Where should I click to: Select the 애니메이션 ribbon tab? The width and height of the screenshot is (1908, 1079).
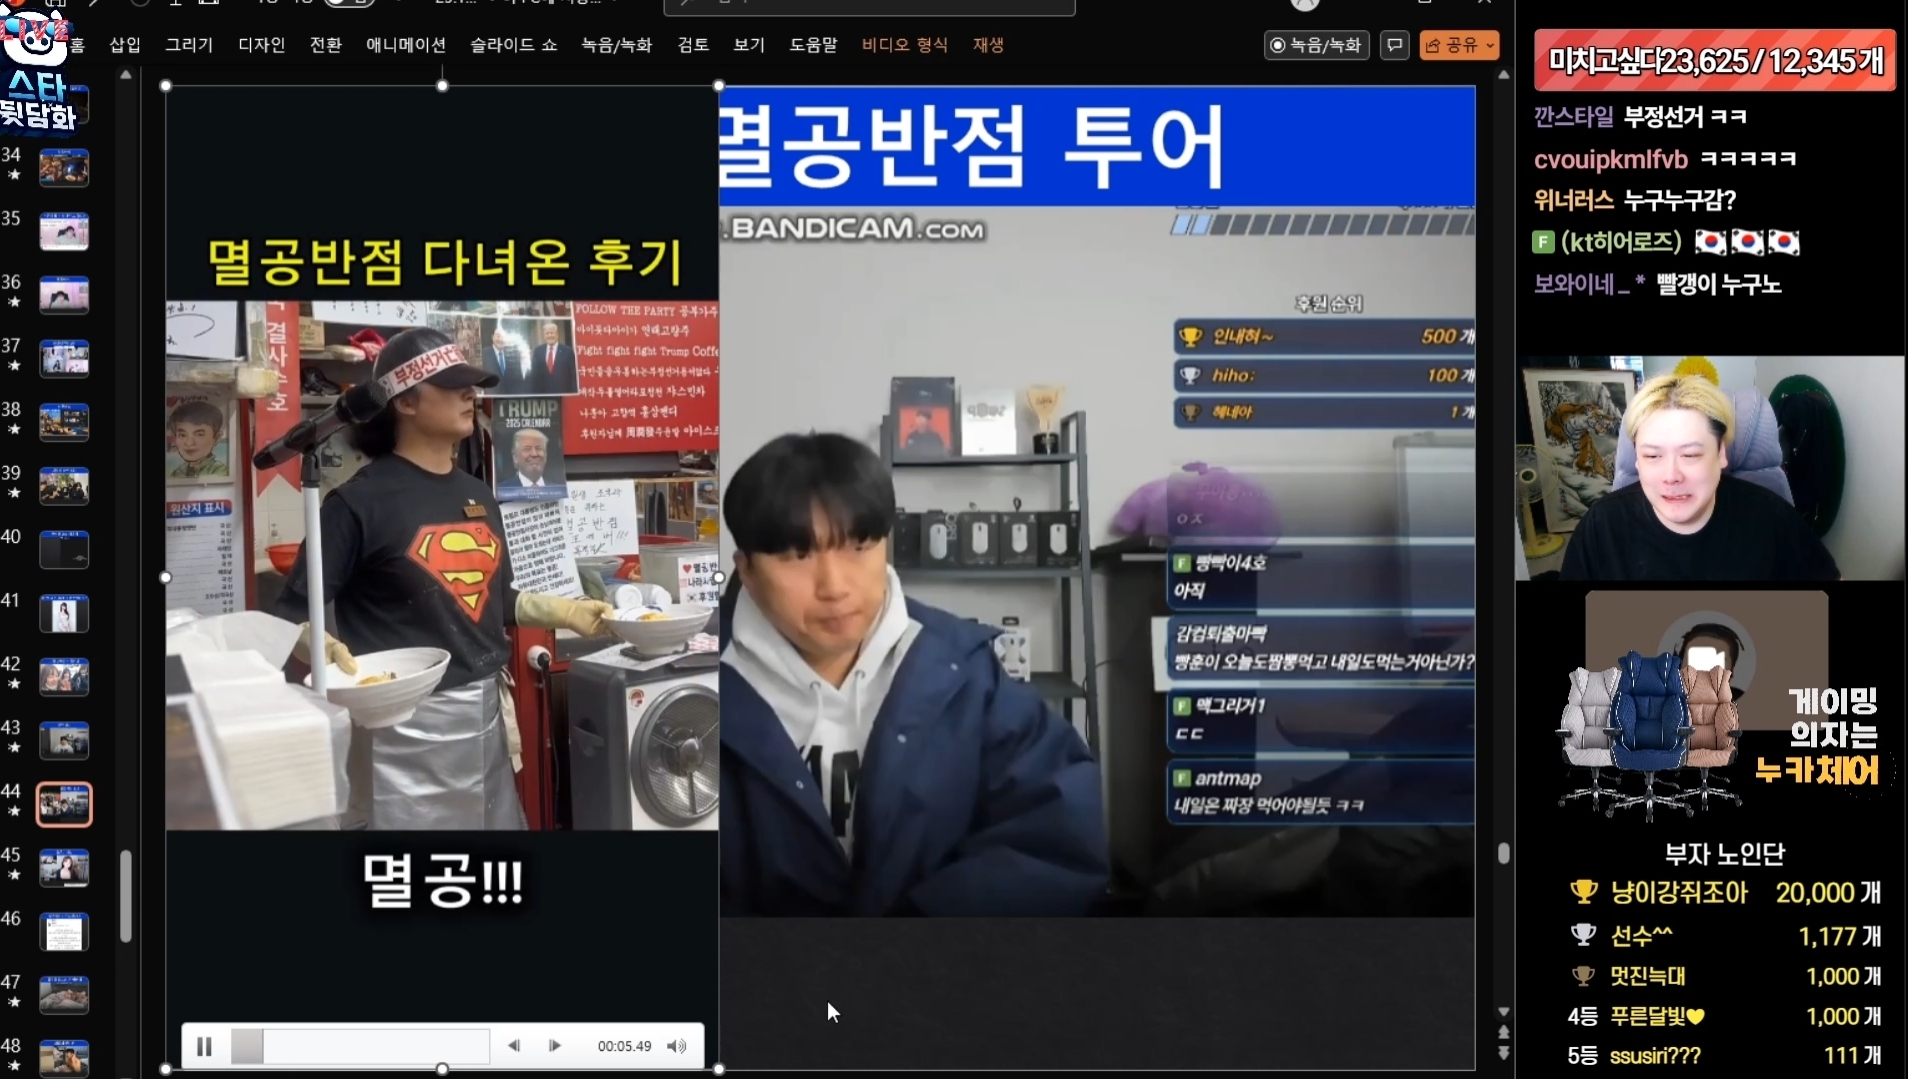(x=405, y=45)
